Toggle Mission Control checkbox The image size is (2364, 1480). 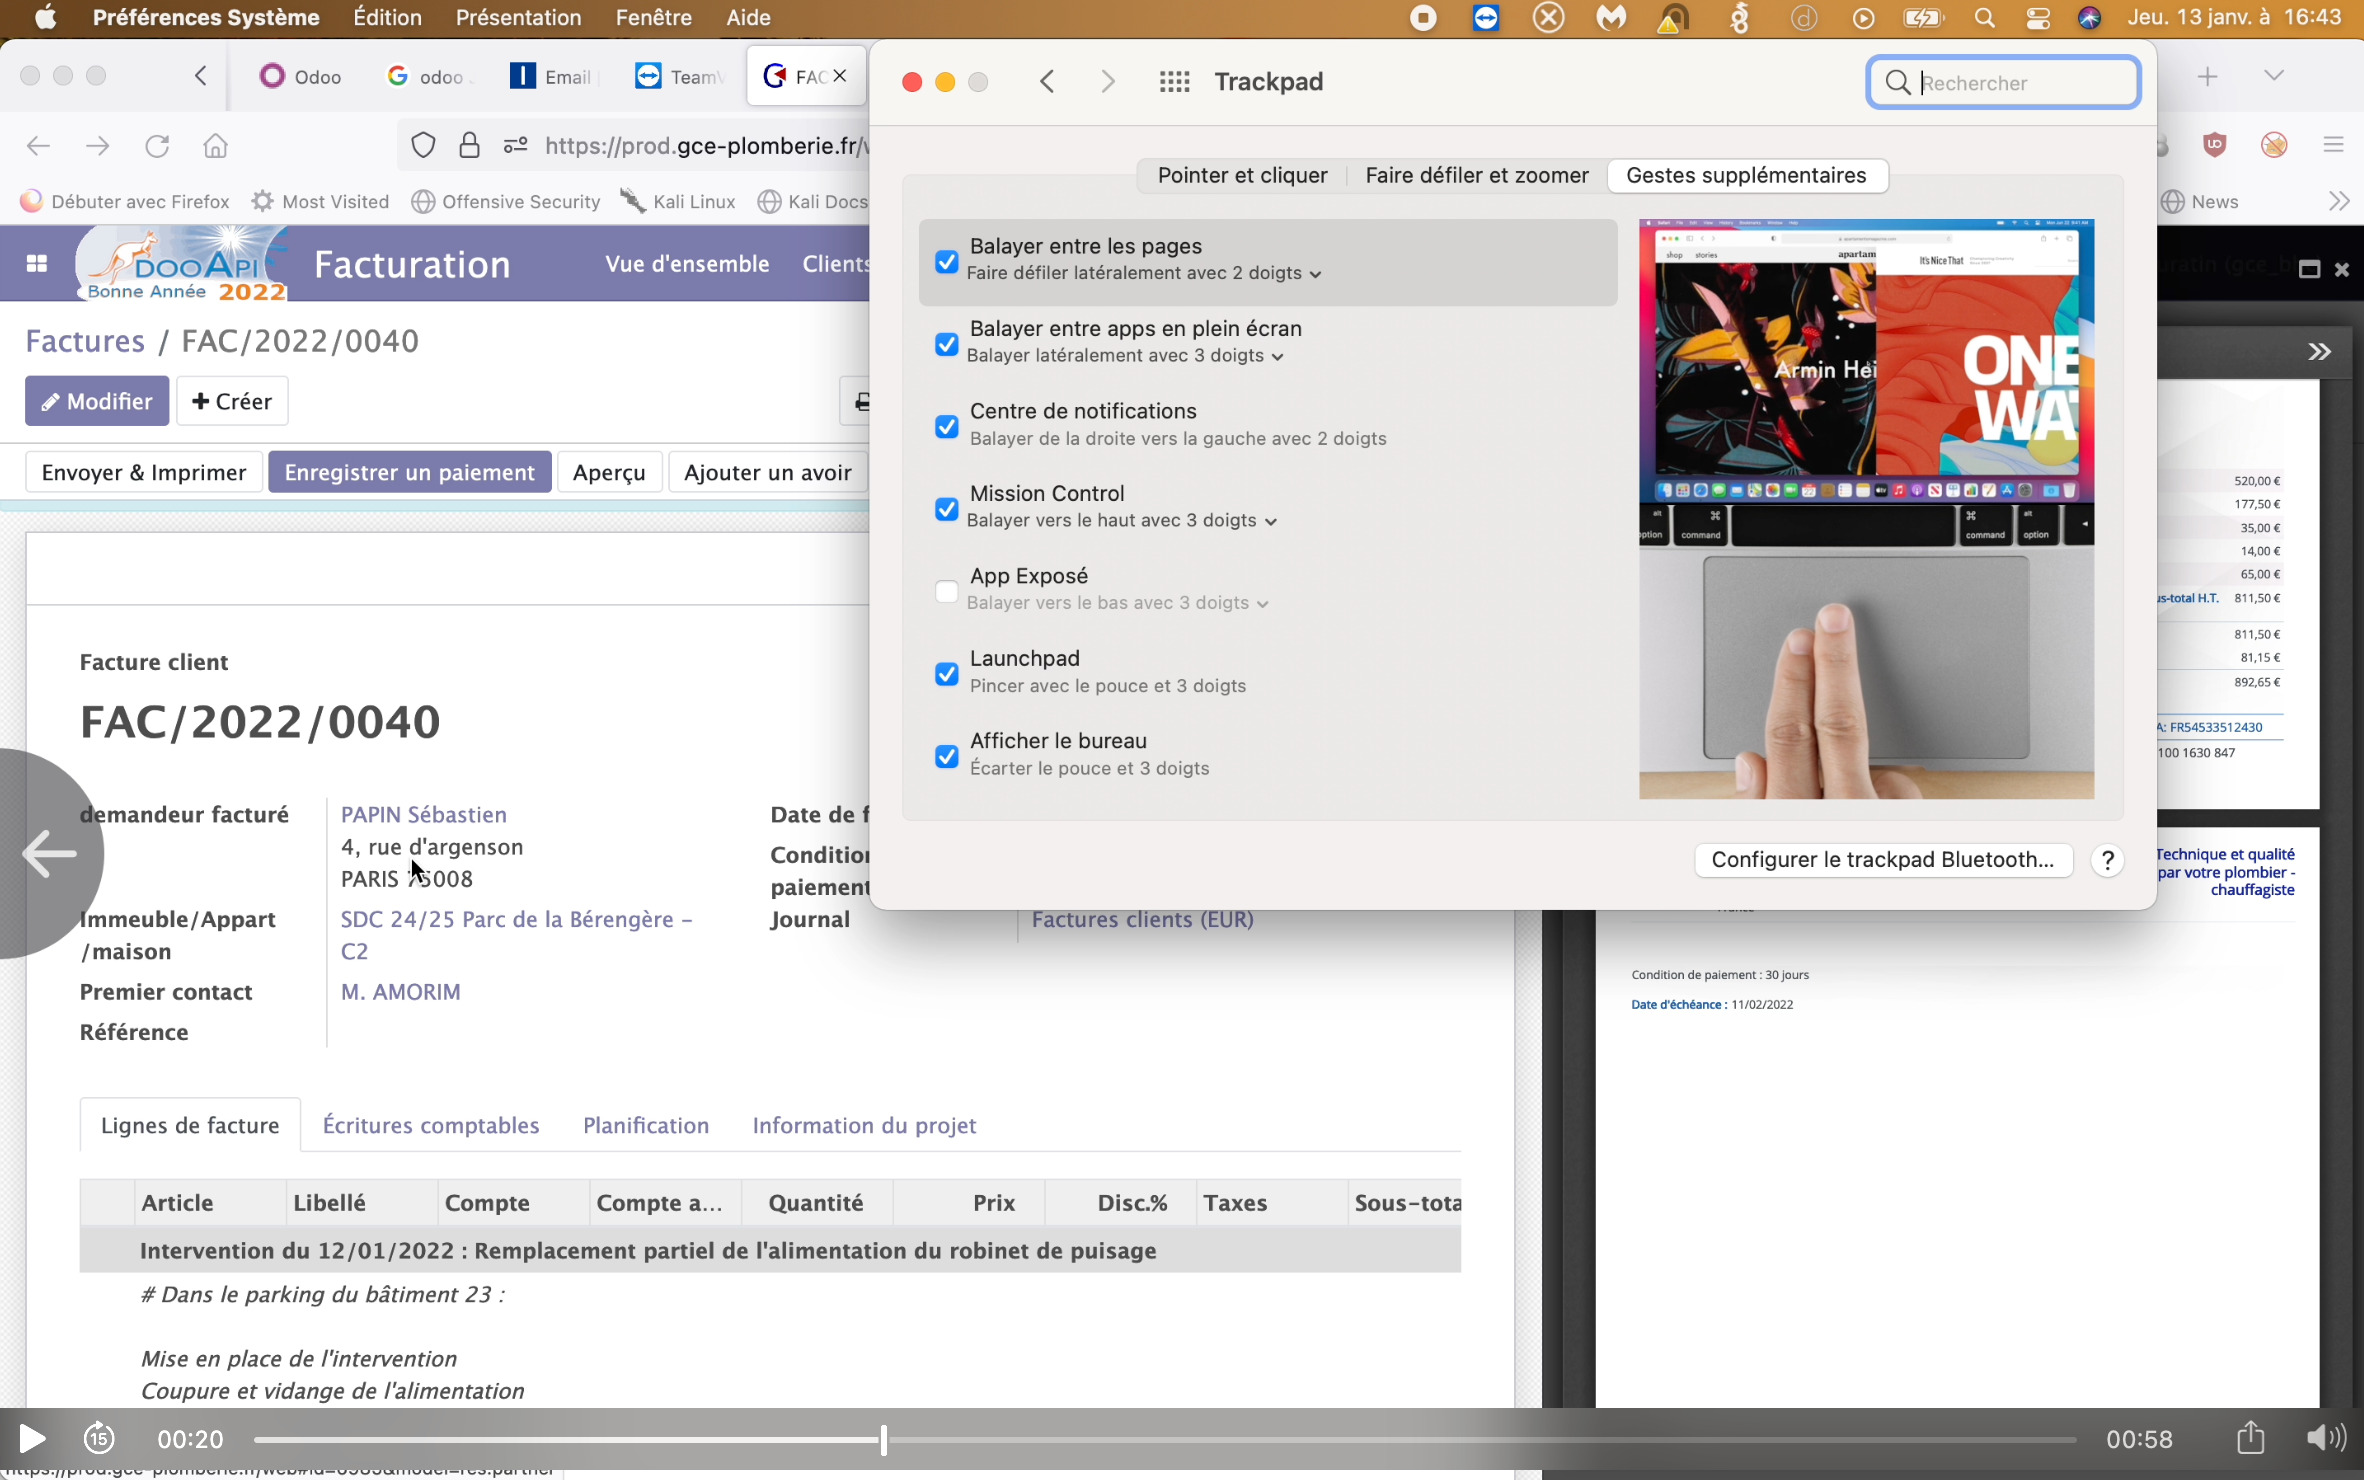pyautogui.click(x=946, y=509)
